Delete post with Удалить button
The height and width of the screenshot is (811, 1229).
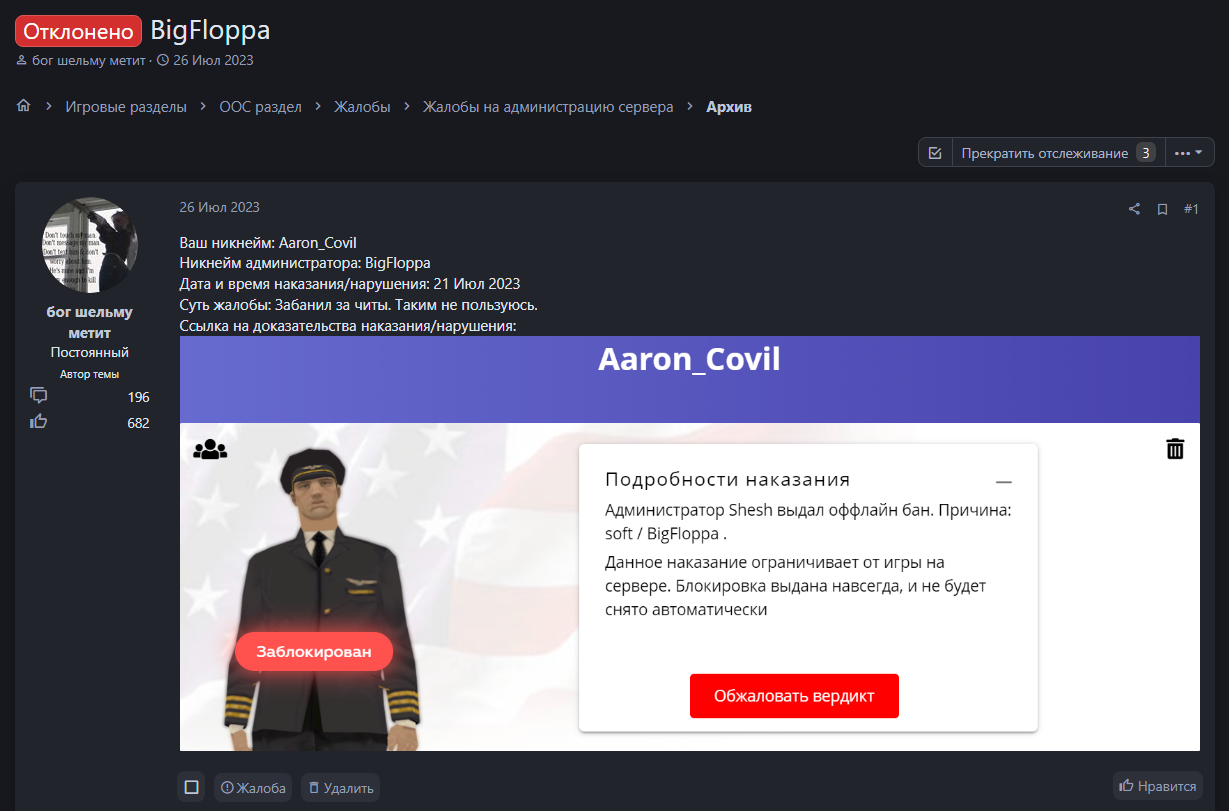coord(340,787)
